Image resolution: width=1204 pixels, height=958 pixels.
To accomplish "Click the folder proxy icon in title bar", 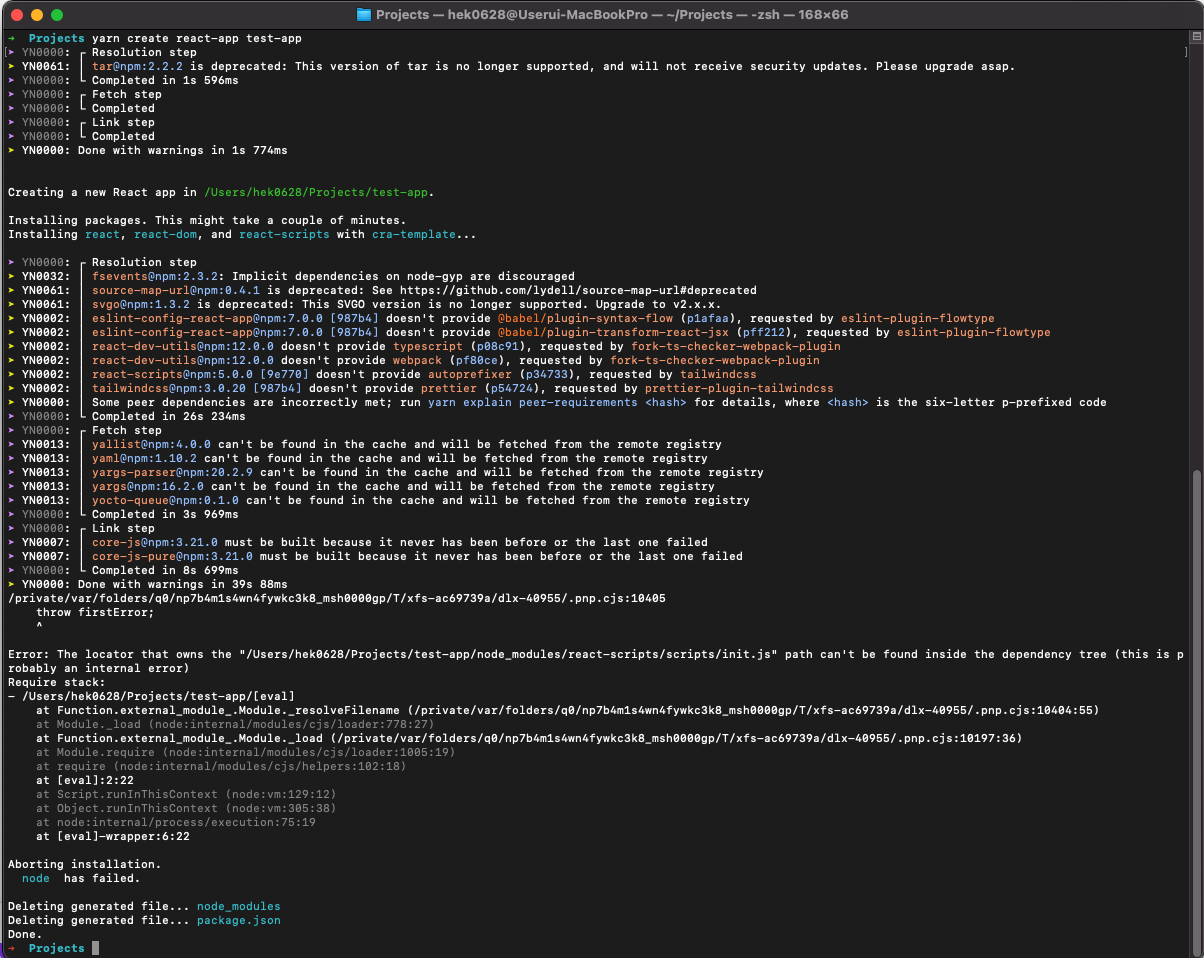I will pyautogui.click(x=364, y=15).
